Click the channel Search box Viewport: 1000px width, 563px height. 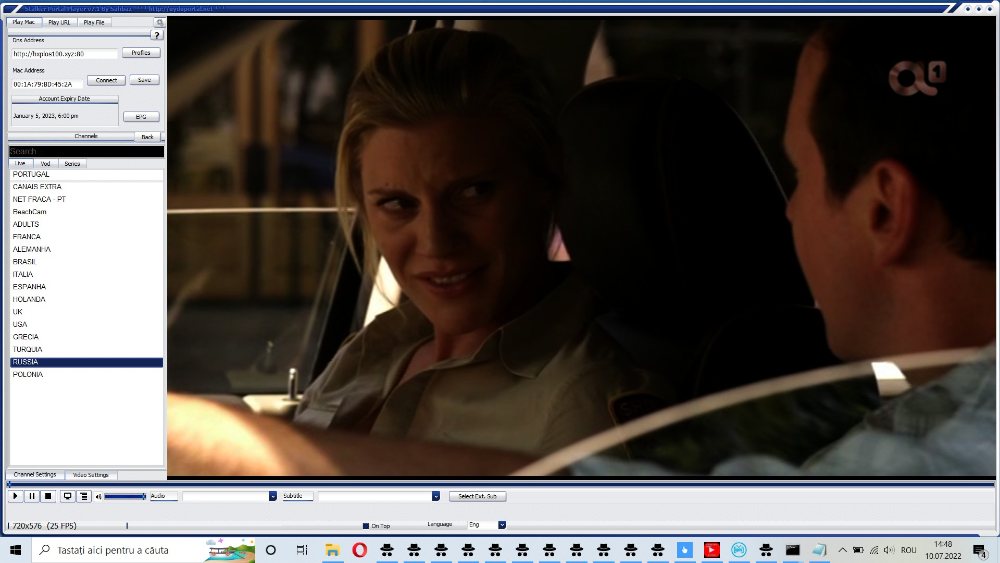[x=86, y=152]
